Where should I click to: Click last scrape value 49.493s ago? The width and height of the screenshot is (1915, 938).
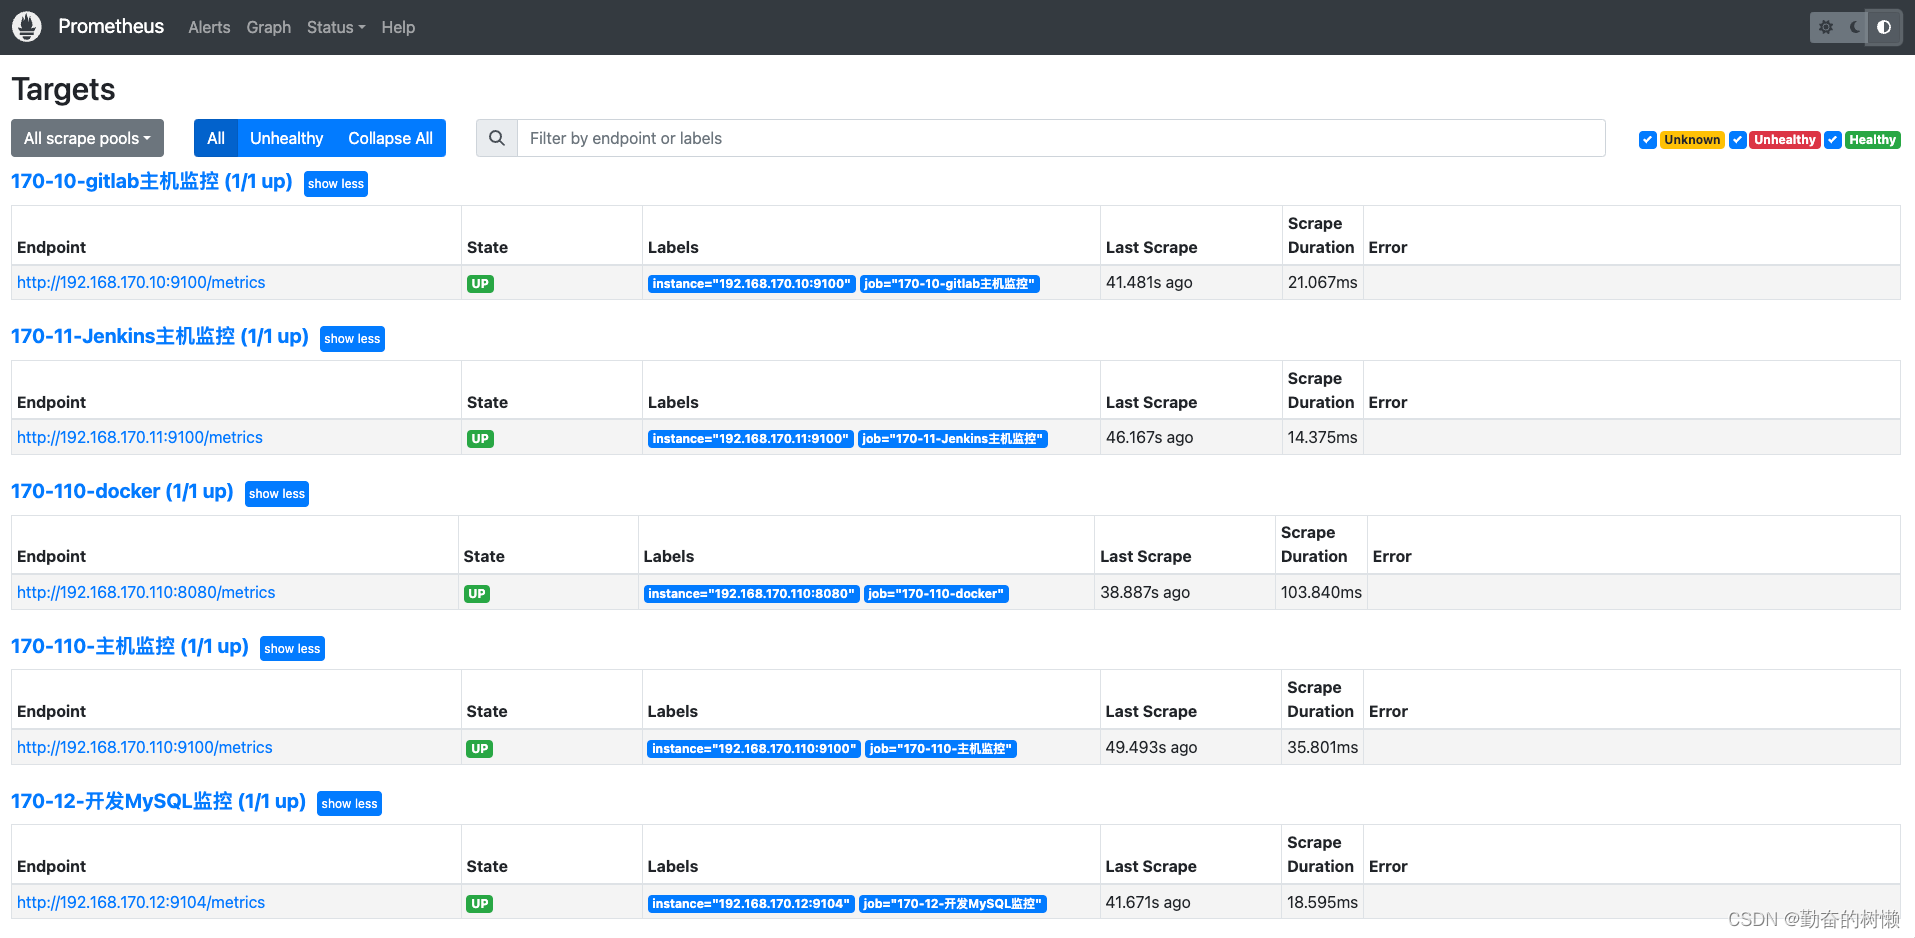point(1151,747)
